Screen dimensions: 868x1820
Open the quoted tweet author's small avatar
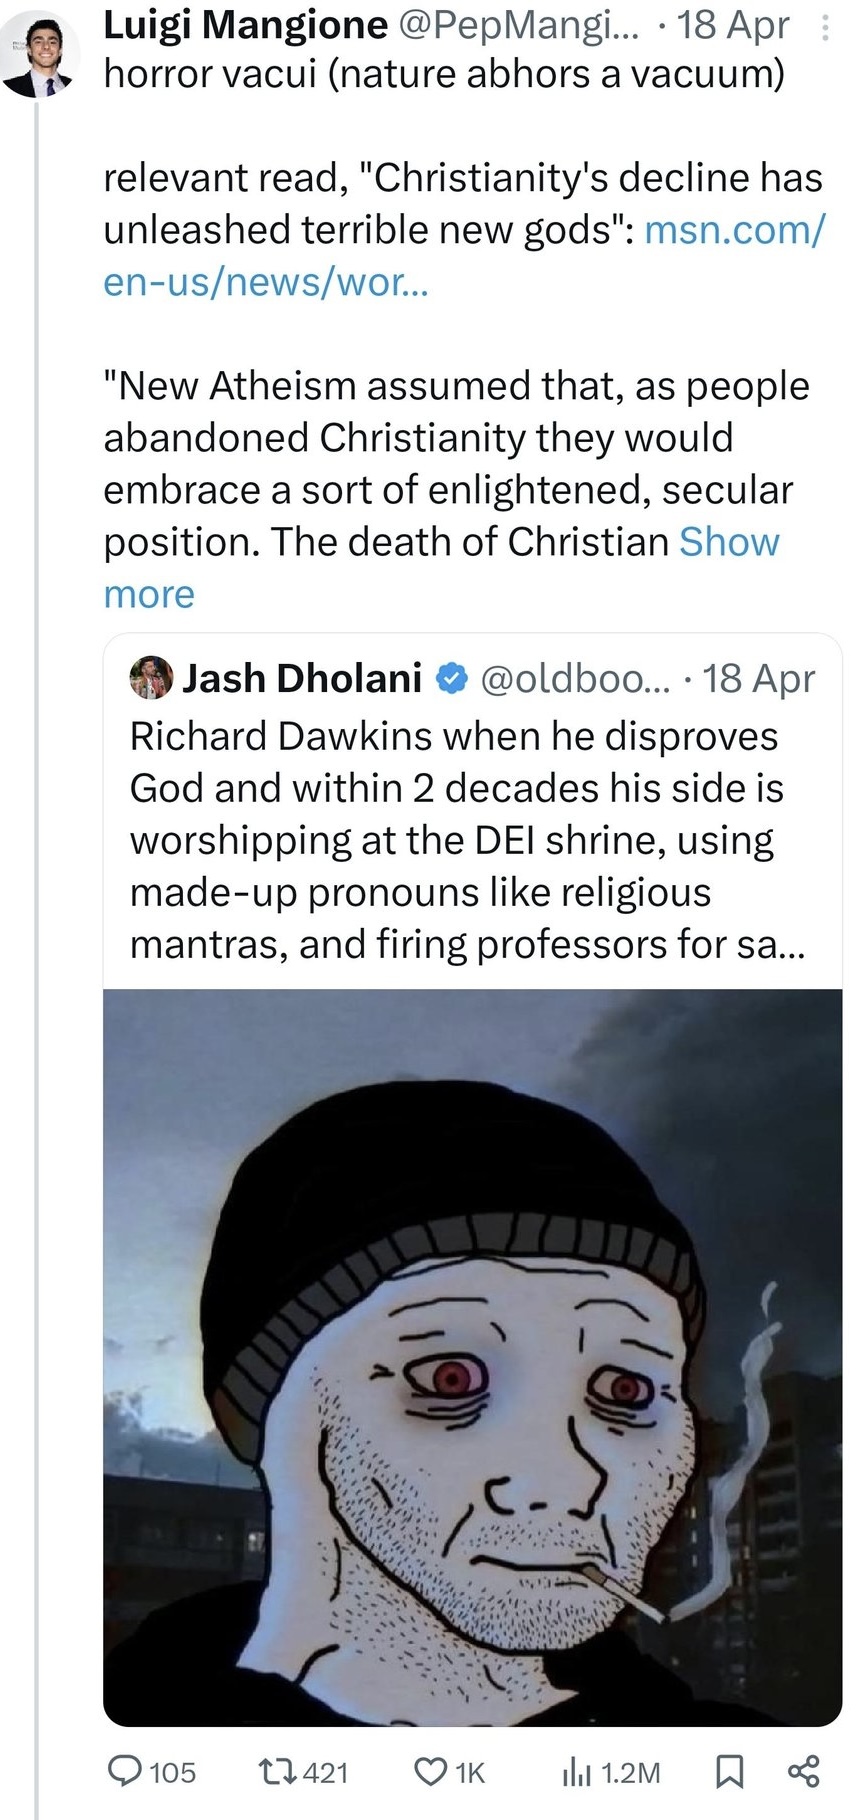click(x=152, y=679)
